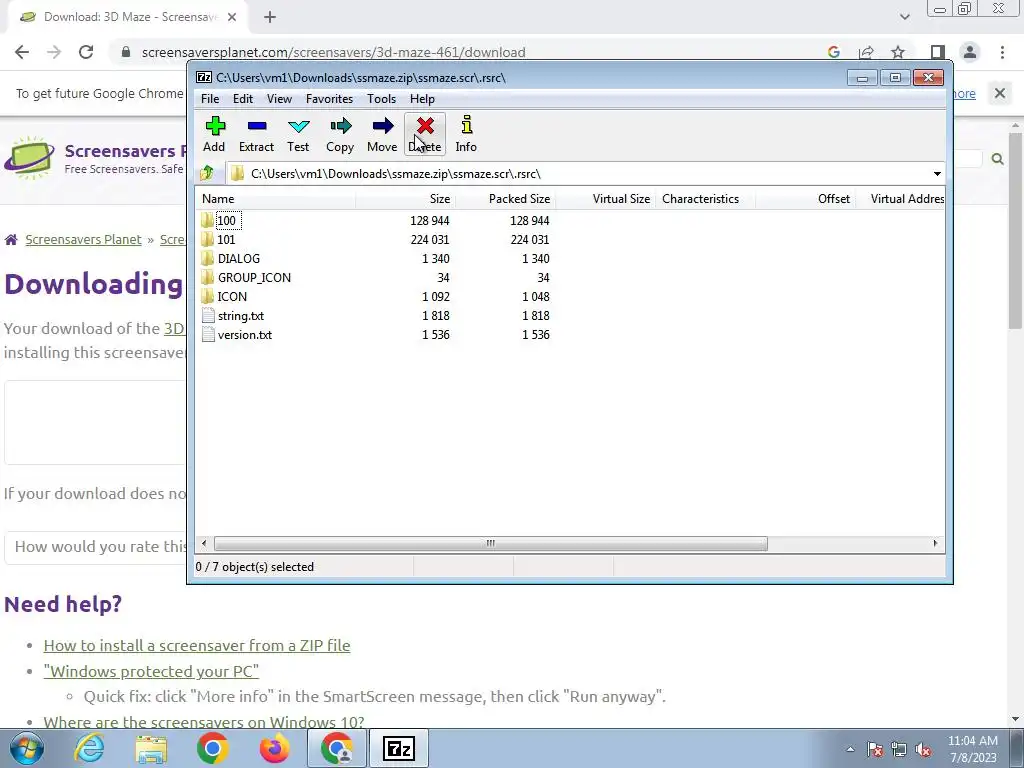This screenshot has height=768, width=1024.
Task: Open a new Chrome tab
Action: [x=270, y=17]
